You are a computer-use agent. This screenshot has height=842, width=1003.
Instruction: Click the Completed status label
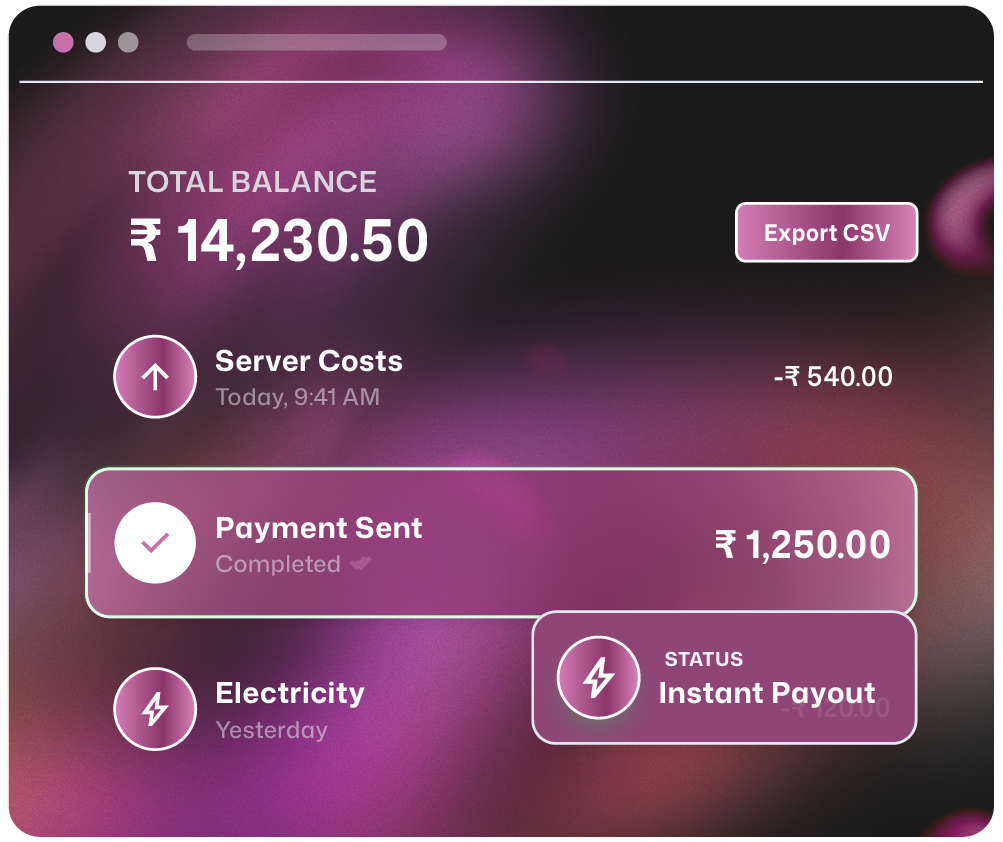tap(278, 564)
